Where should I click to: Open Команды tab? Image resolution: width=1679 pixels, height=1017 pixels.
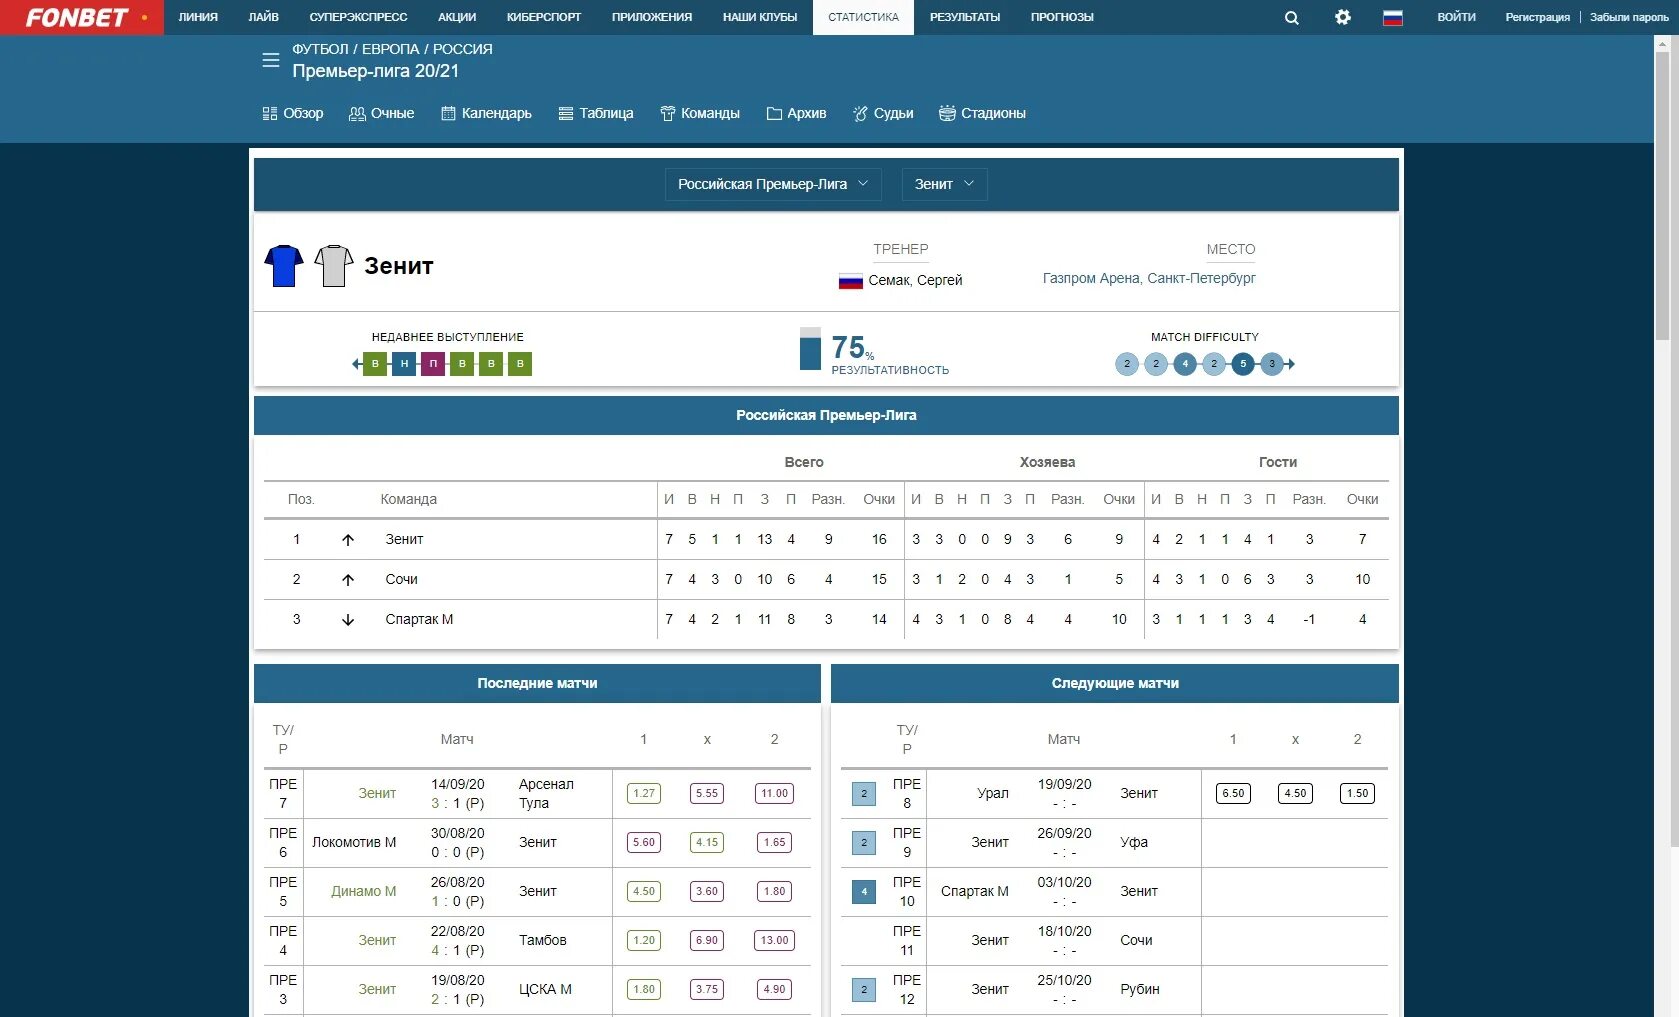click(x=700, y=113)
